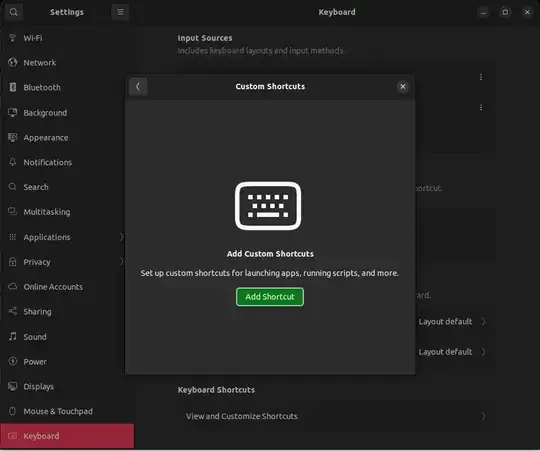The height and width of the screenshot is (451, 540).
Task: Click the Add Shortcut button
Action: pyautogui.click(x=270, y=297)
